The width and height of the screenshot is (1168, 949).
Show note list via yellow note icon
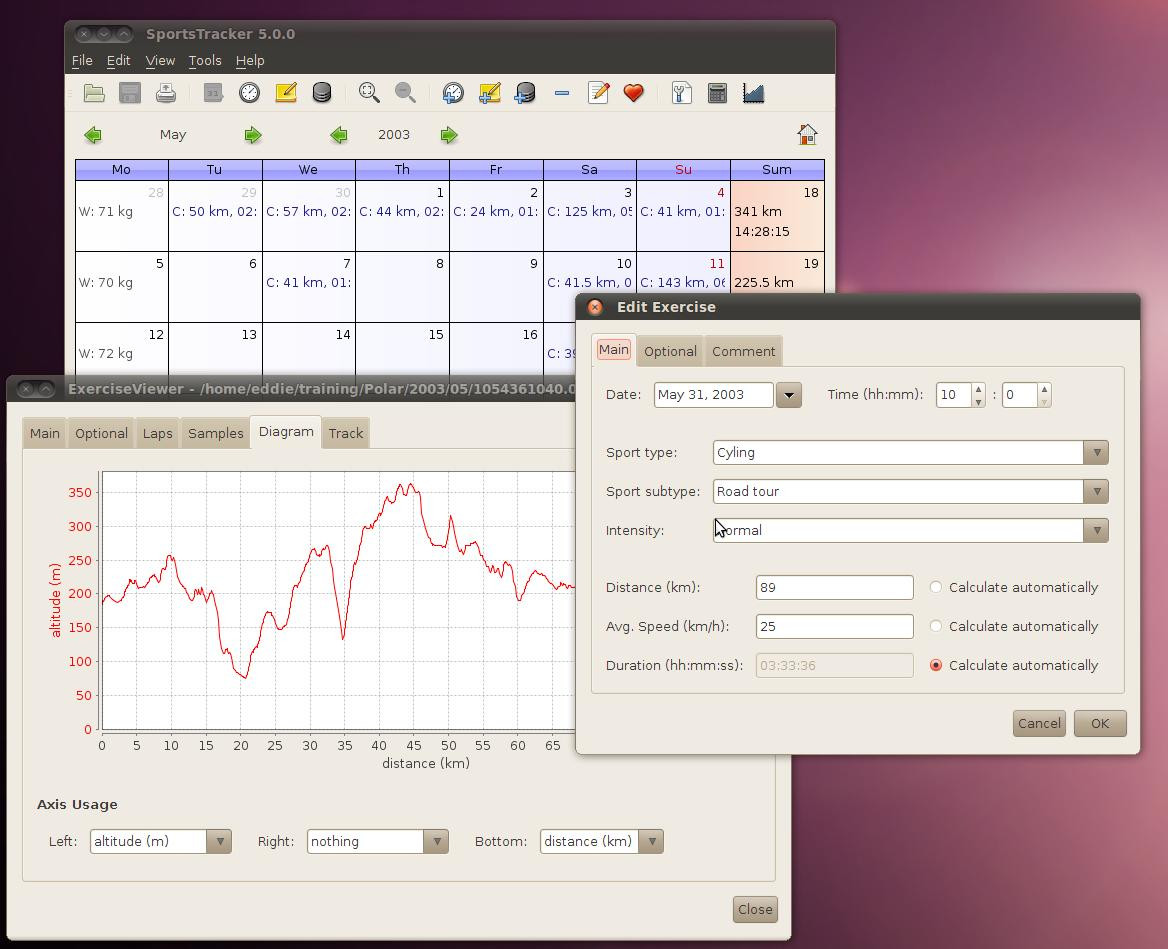[286, 93]
